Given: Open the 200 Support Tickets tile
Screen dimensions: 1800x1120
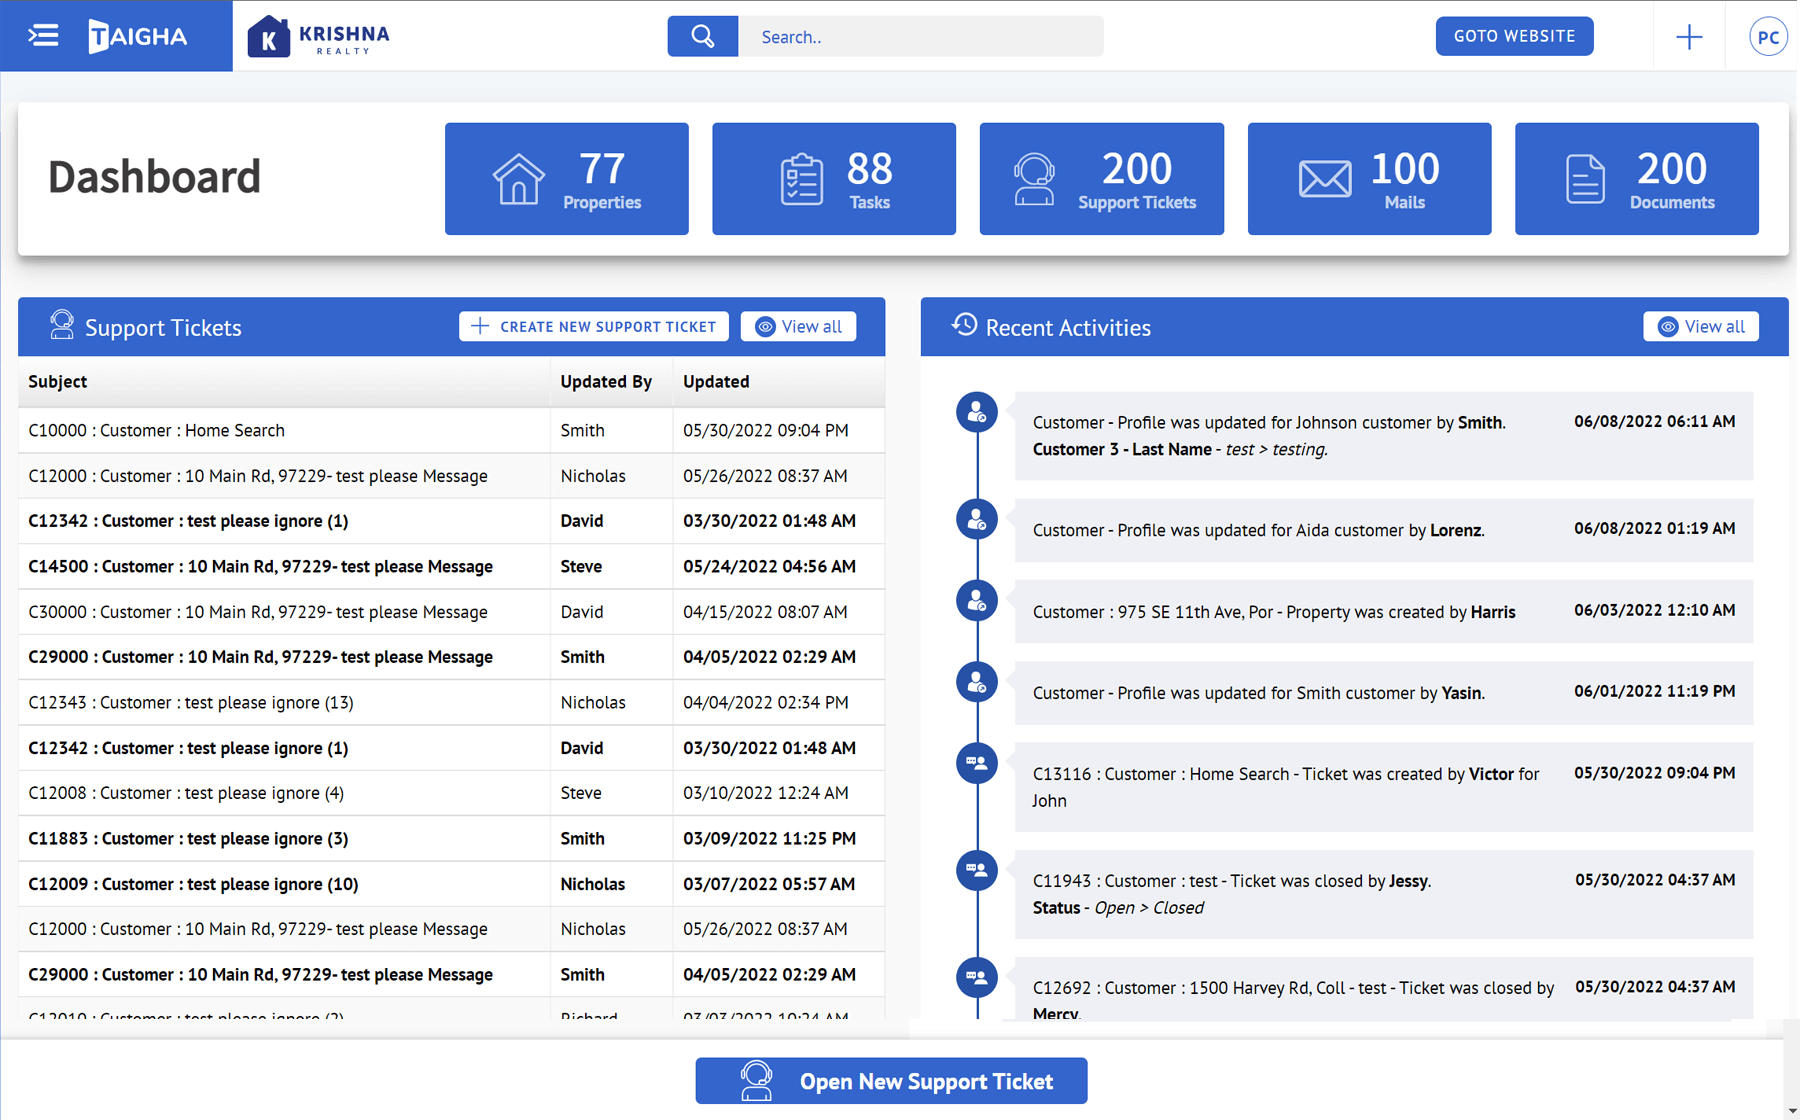Looking at the screenshot, I should (1102, 179).
